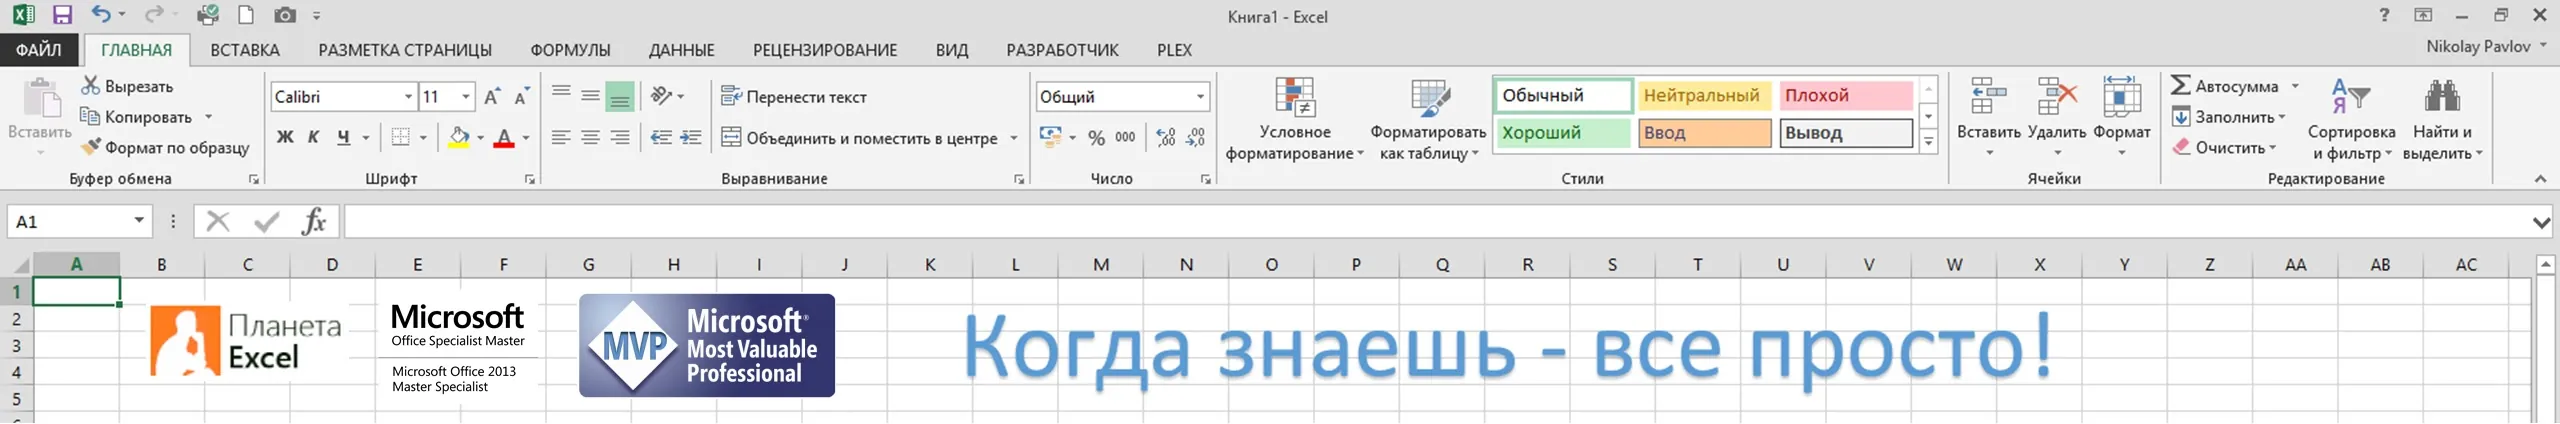Click the Format Painter brush icon

click(x=91, y=147)
